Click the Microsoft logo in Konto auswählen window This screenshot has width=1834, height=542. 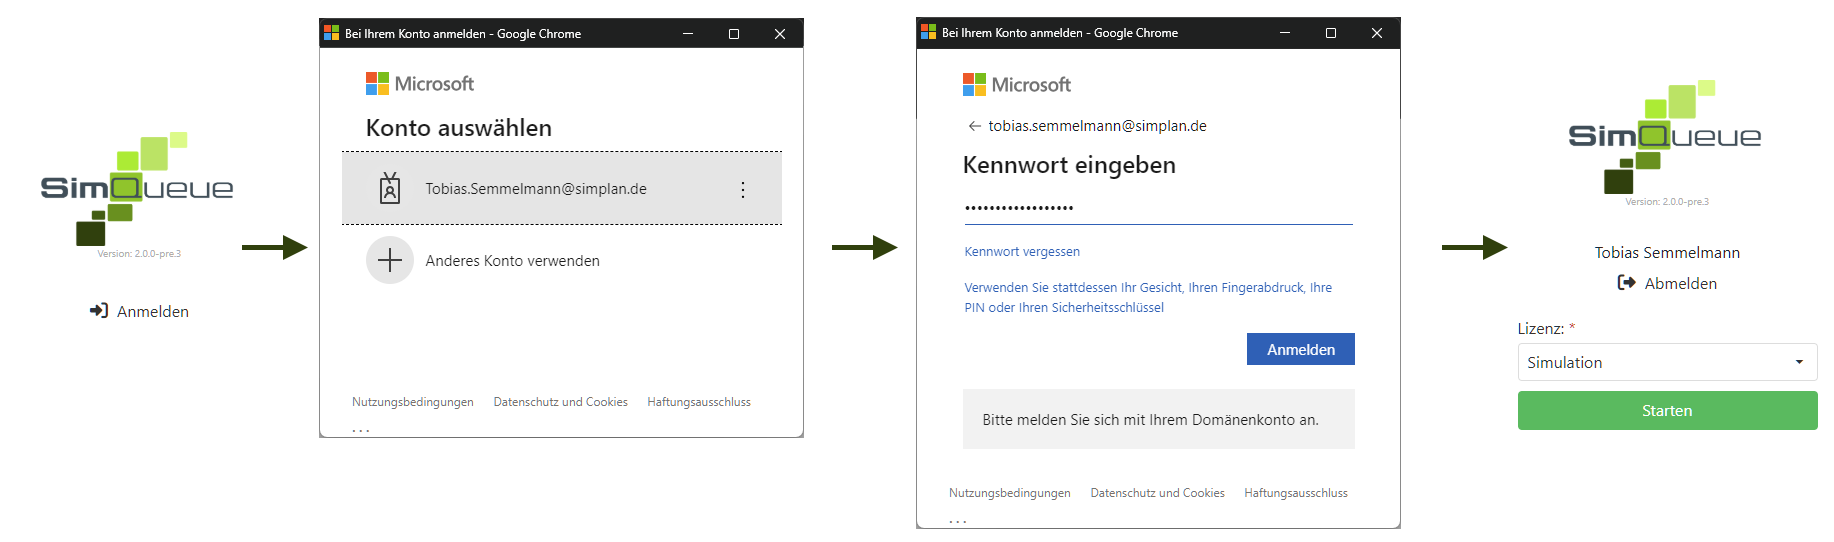420,84
